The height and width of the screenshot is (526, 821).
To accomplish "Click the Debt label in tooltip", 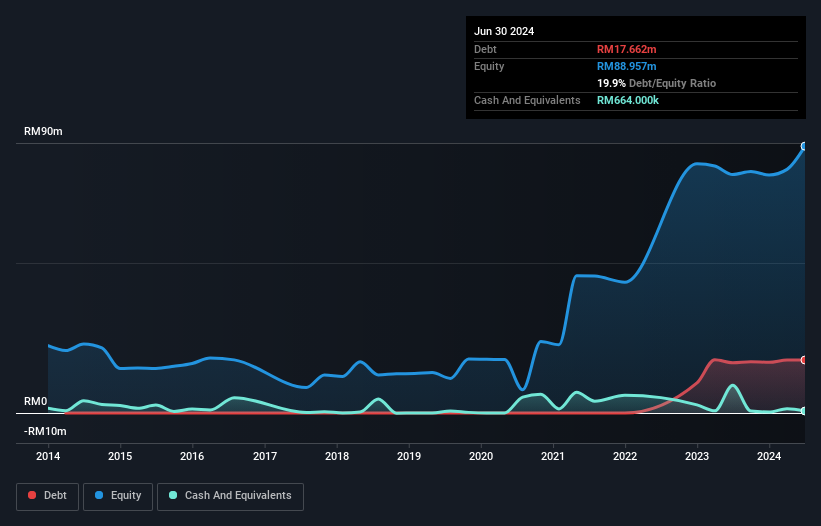I will pos(485,49).
